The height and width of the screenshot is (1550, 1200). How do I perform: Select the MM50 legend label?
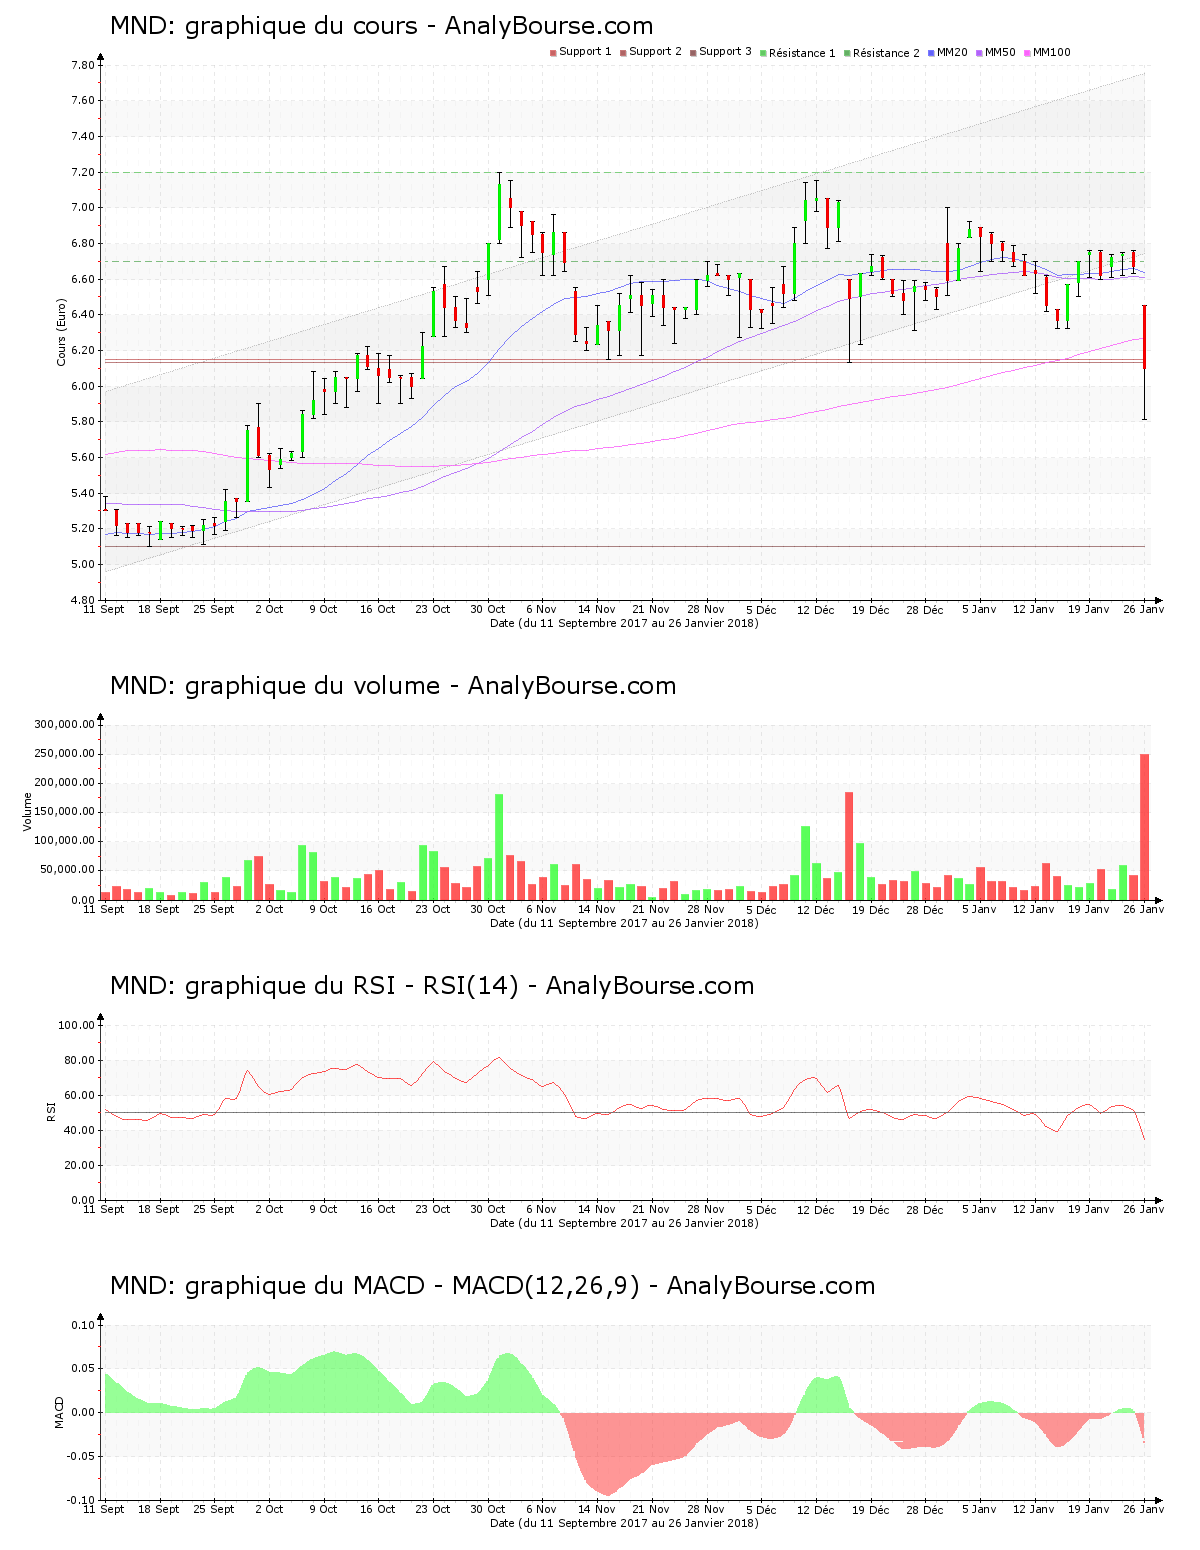(x=1000, y=52)
